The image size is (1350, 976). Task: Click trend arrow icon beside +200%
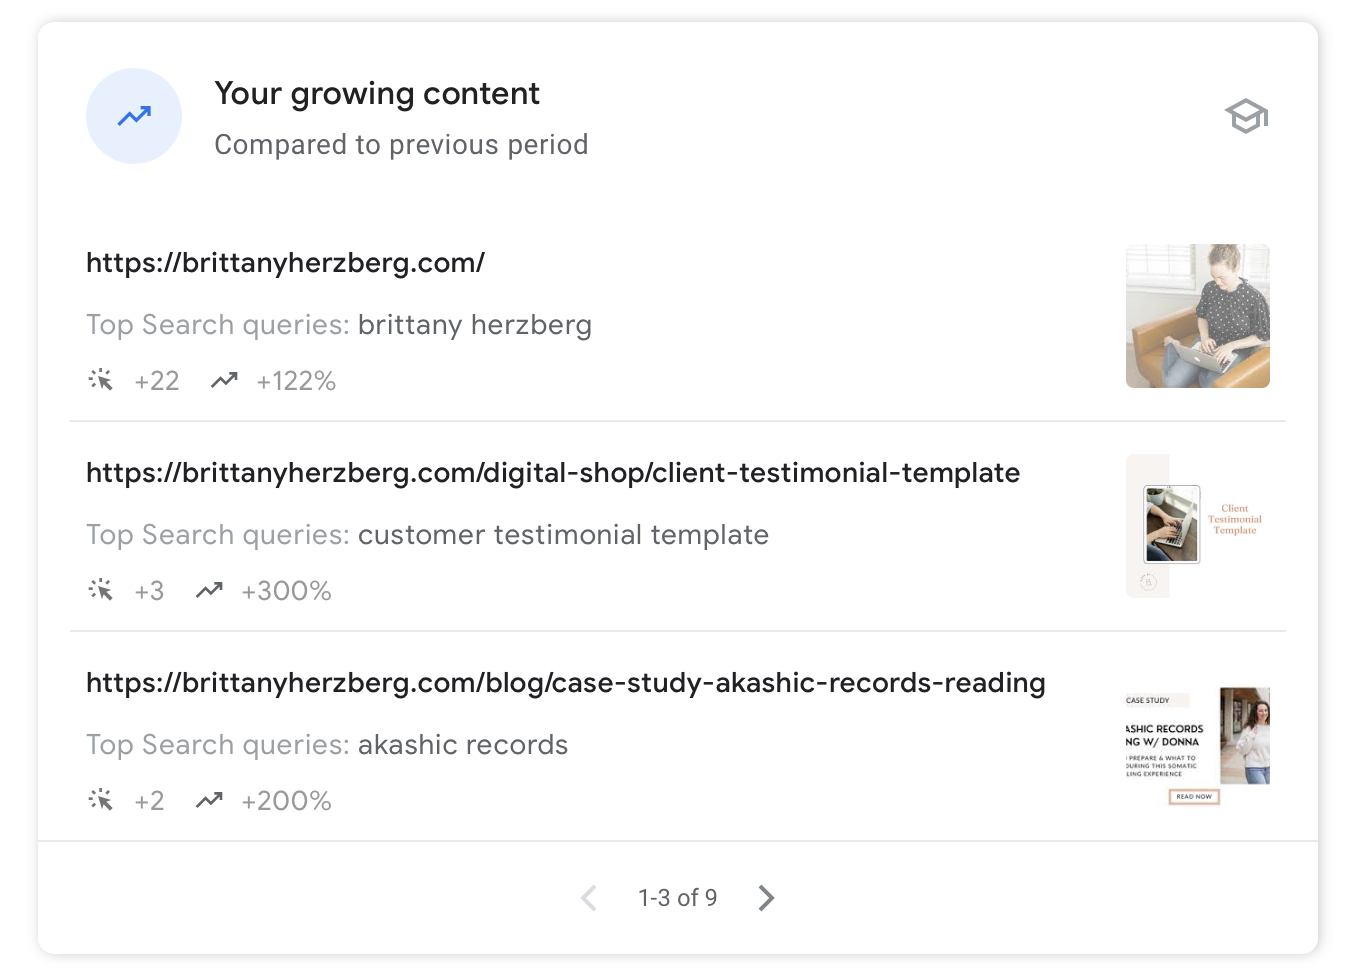[x=209, y=801]
